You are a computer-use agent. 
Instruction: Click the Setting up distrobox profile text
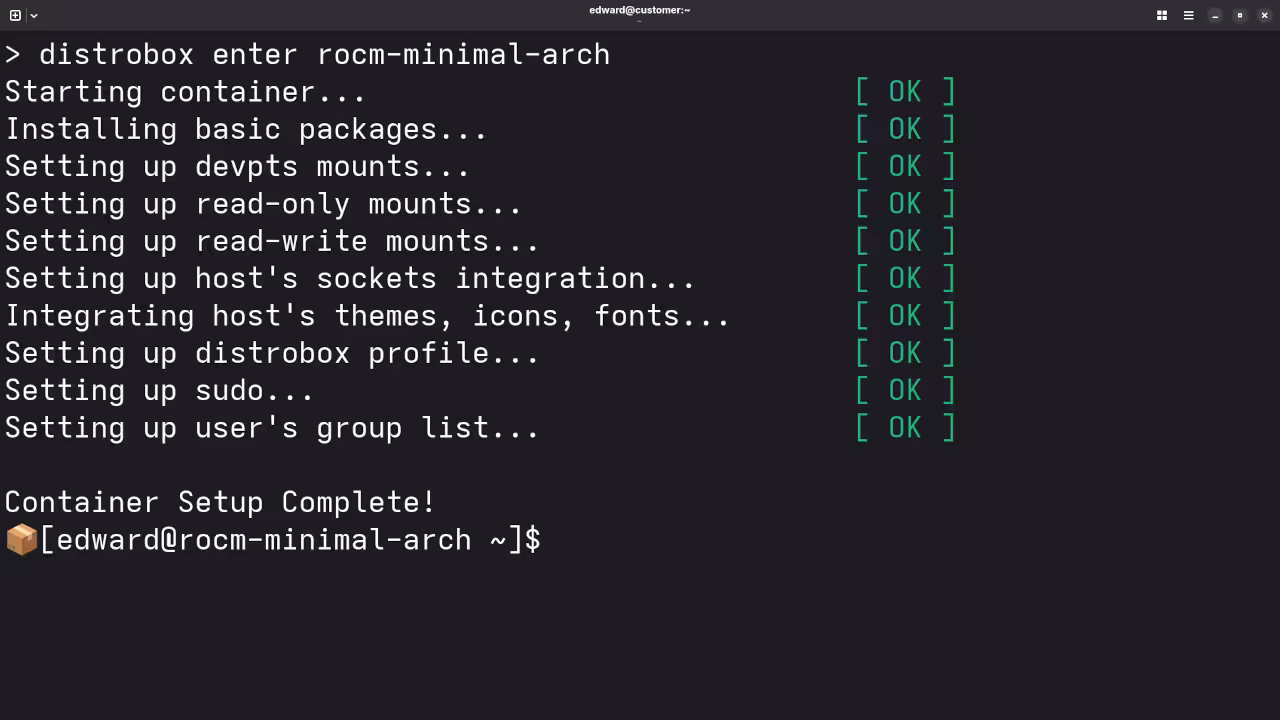[272, 353]
